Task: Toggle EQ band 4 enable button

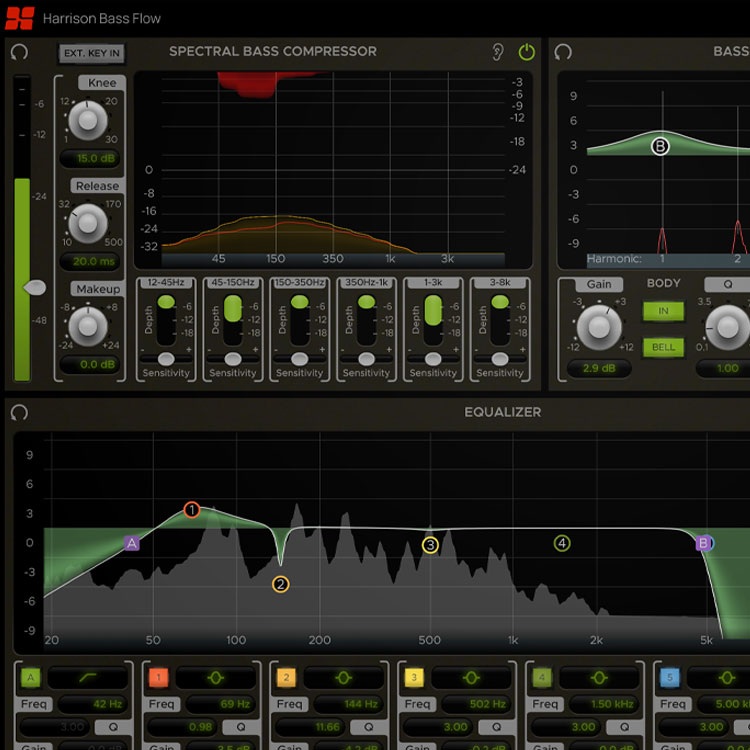Action: pos(541,677)
